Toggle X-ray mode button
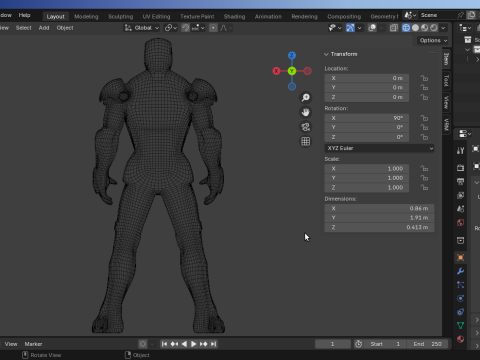This screenshot has width=480, height=360. [x=394, y=28]
